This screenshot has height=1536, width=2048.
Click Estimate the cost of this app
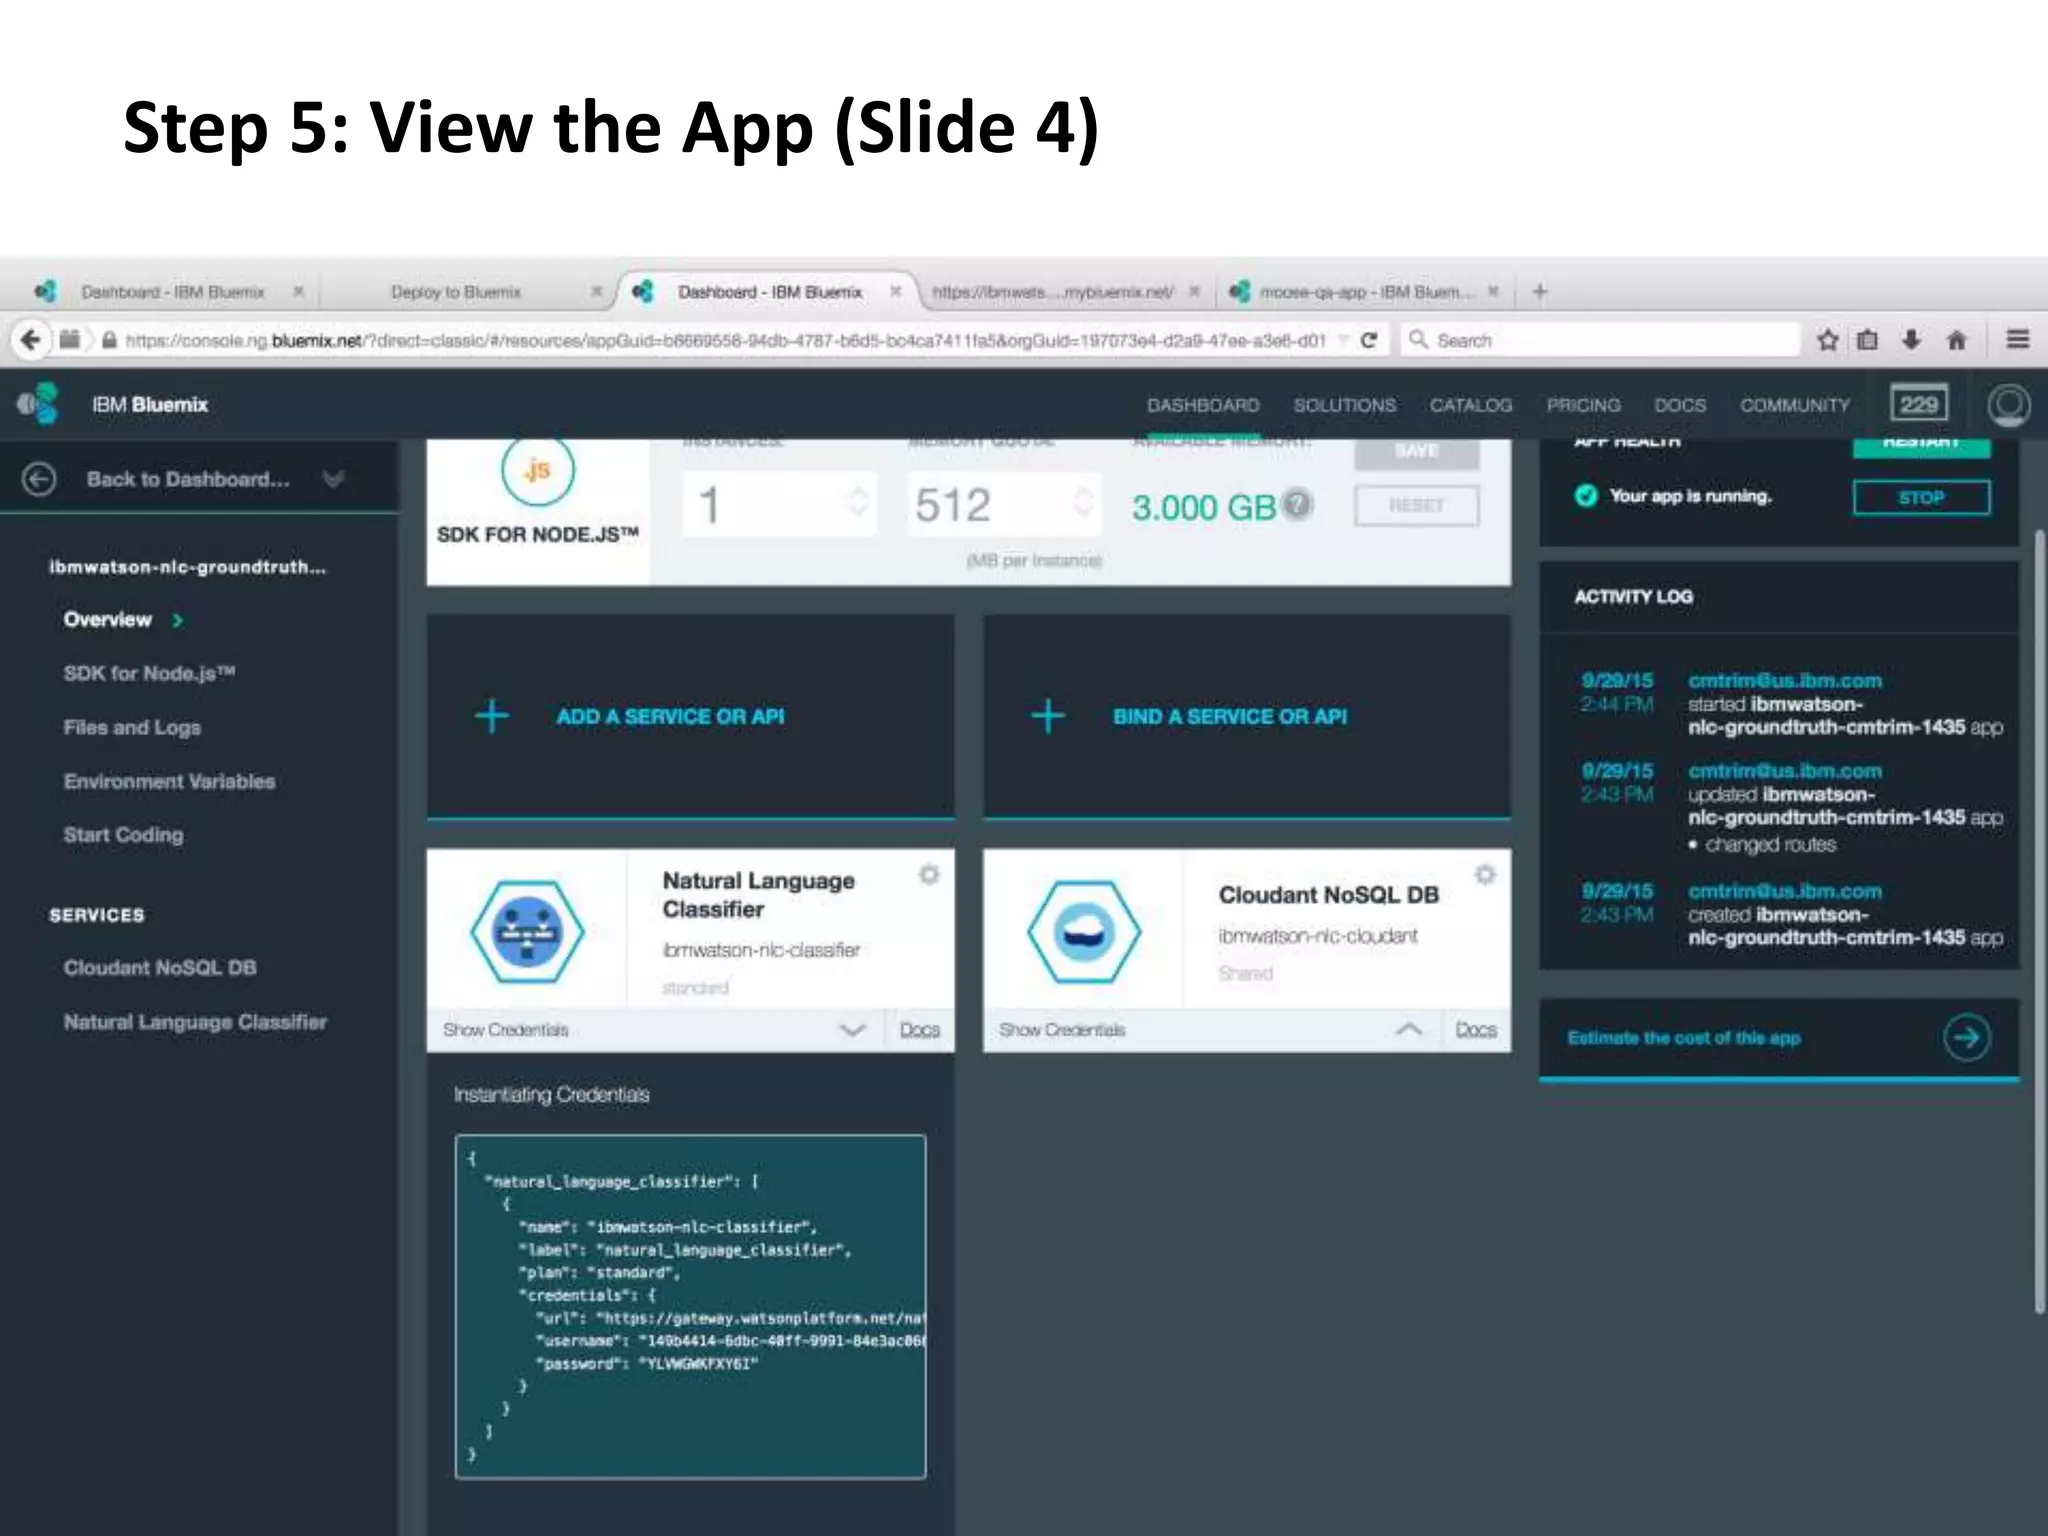click(x=1684, y=1038)
